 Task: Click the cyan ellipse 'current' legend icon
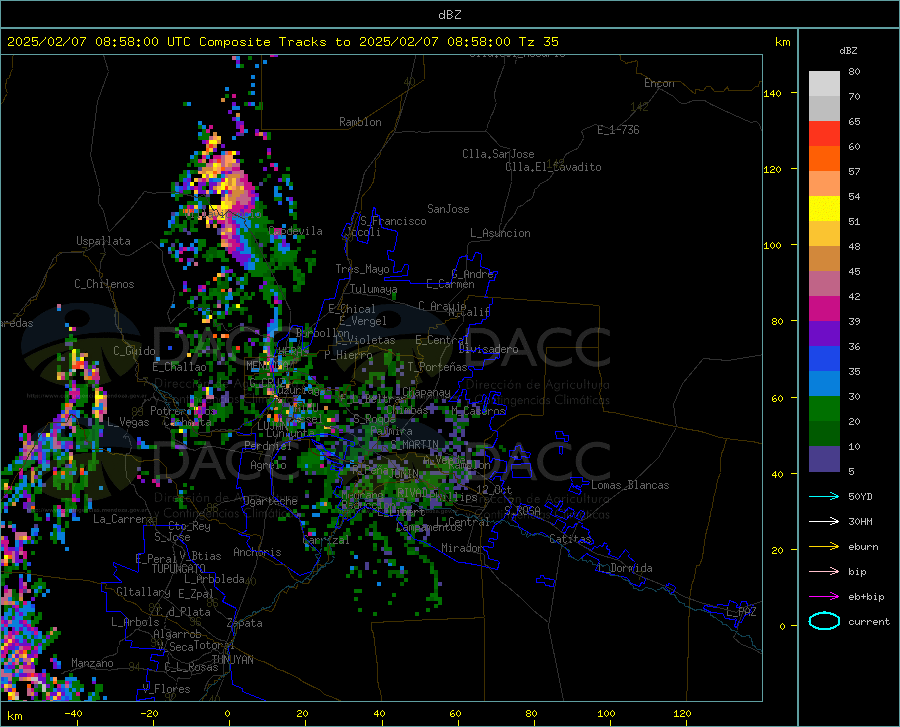[824, 621]
